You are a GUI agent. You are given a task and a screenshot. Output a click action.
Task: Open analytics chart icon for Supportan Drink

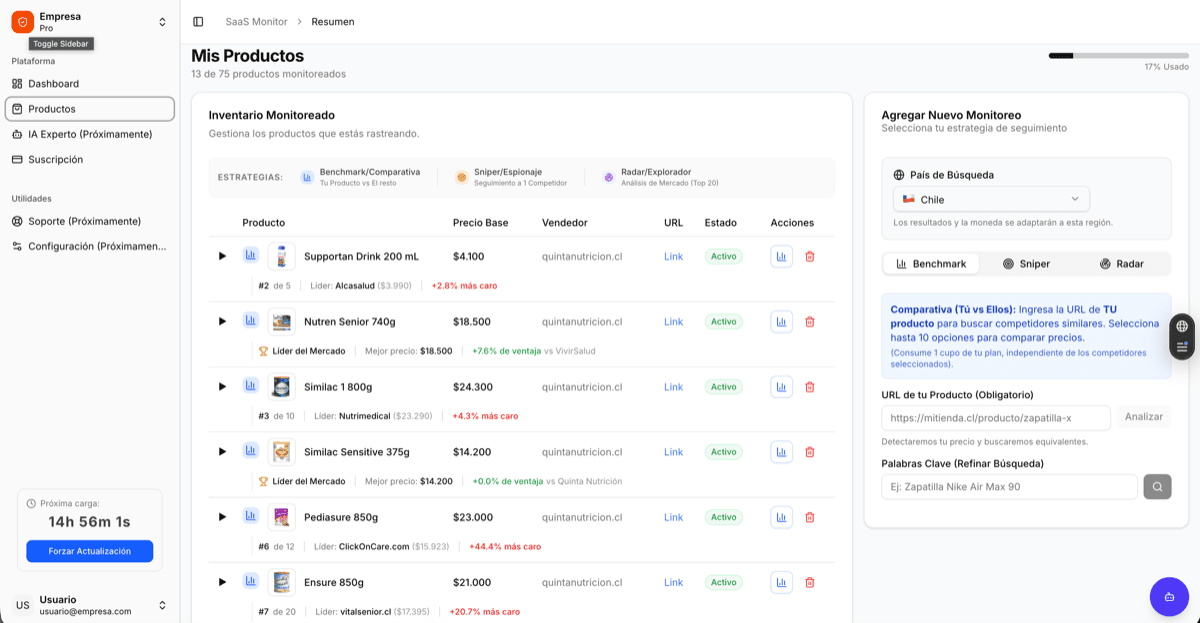point(251,255)
